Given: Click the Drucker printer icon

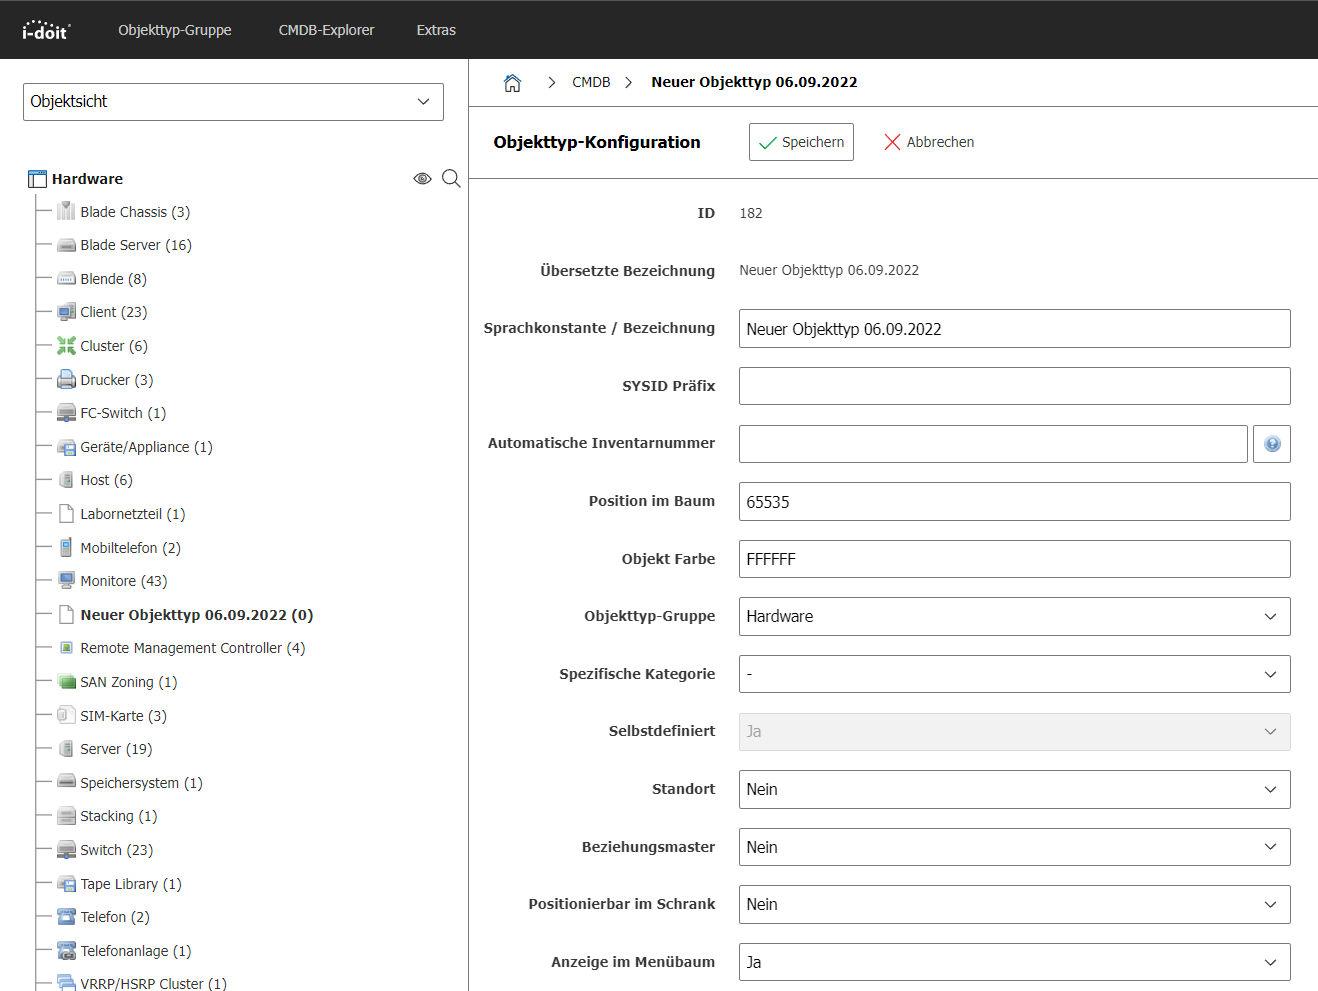Looking at the screenshot, I should [x=66, y=379].
